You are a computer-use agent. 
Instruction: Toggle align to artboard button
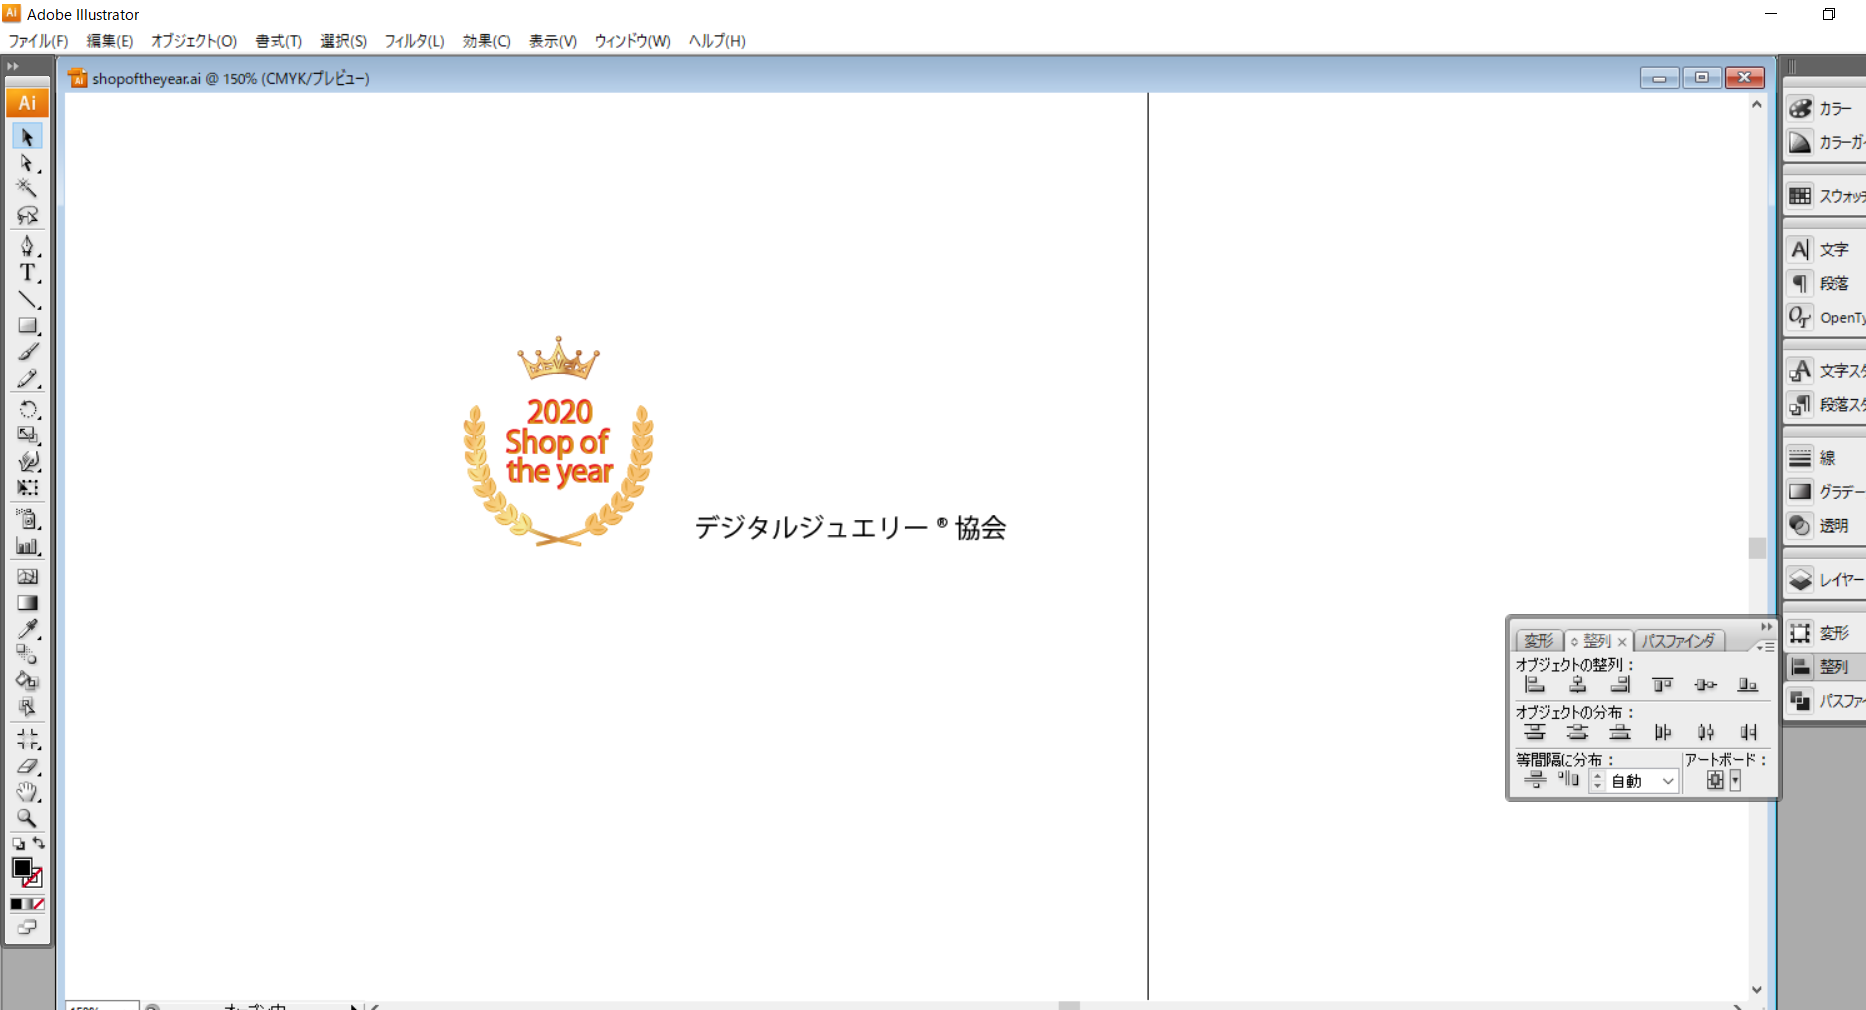click(x=1715, y=781)
